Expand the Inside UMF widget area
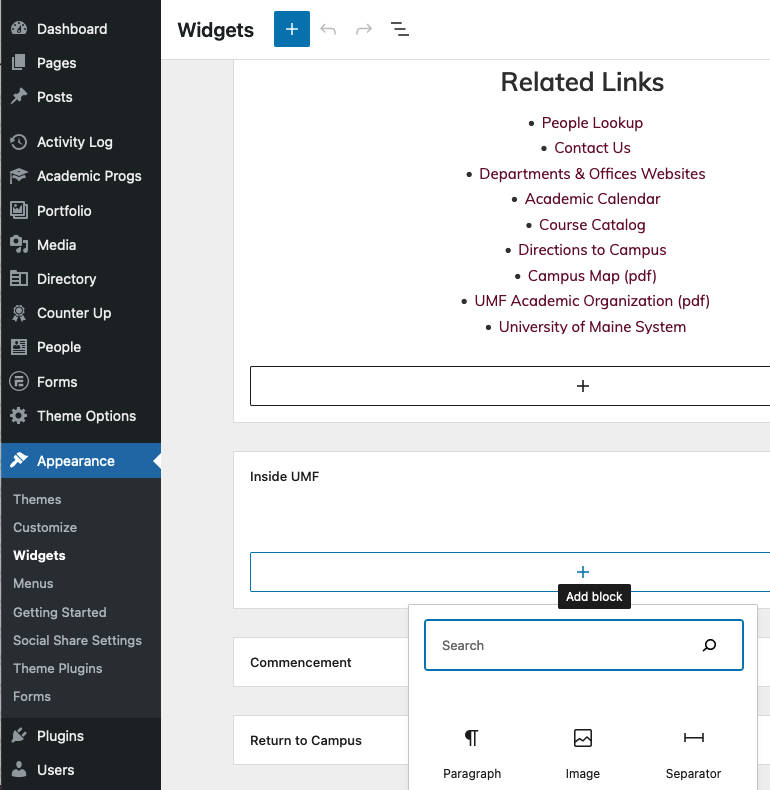770x790 pixels. click(285, 476)
